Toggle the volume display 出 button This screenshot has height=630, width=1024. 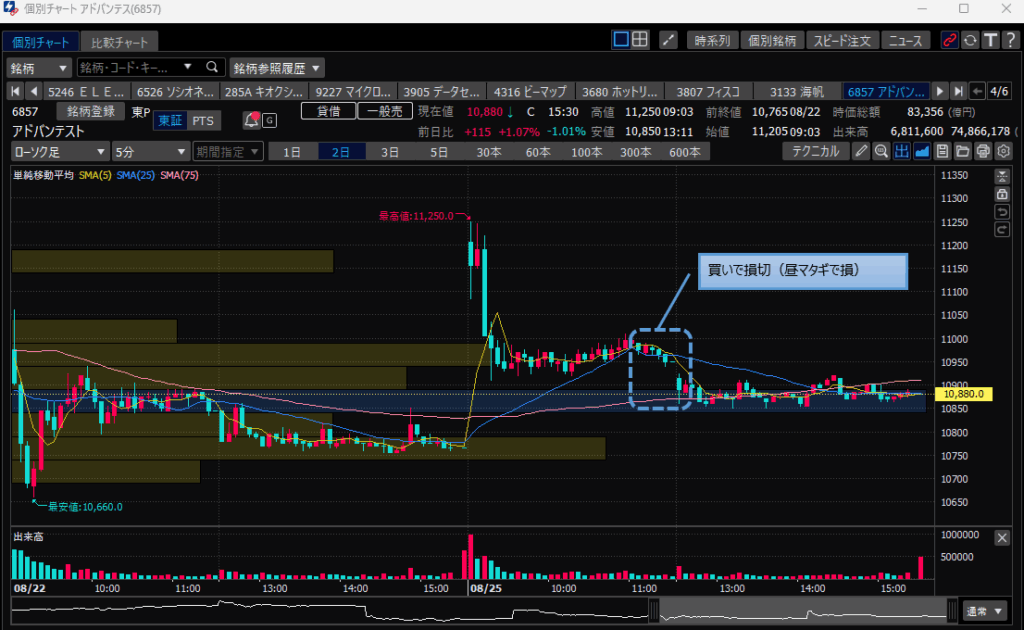pos(901,152)
